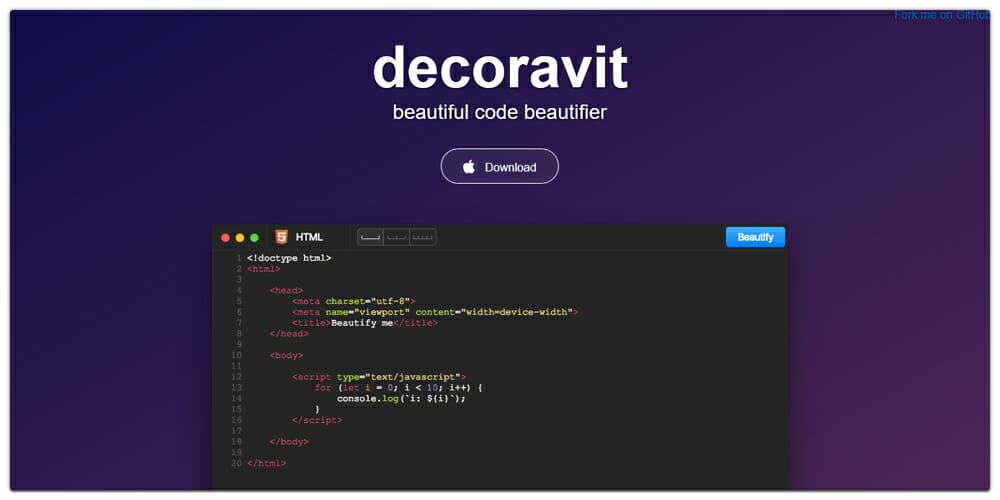Select the middle indent width segment
The width and height of the screenshot is (1000, 500).
coord(397,237)
